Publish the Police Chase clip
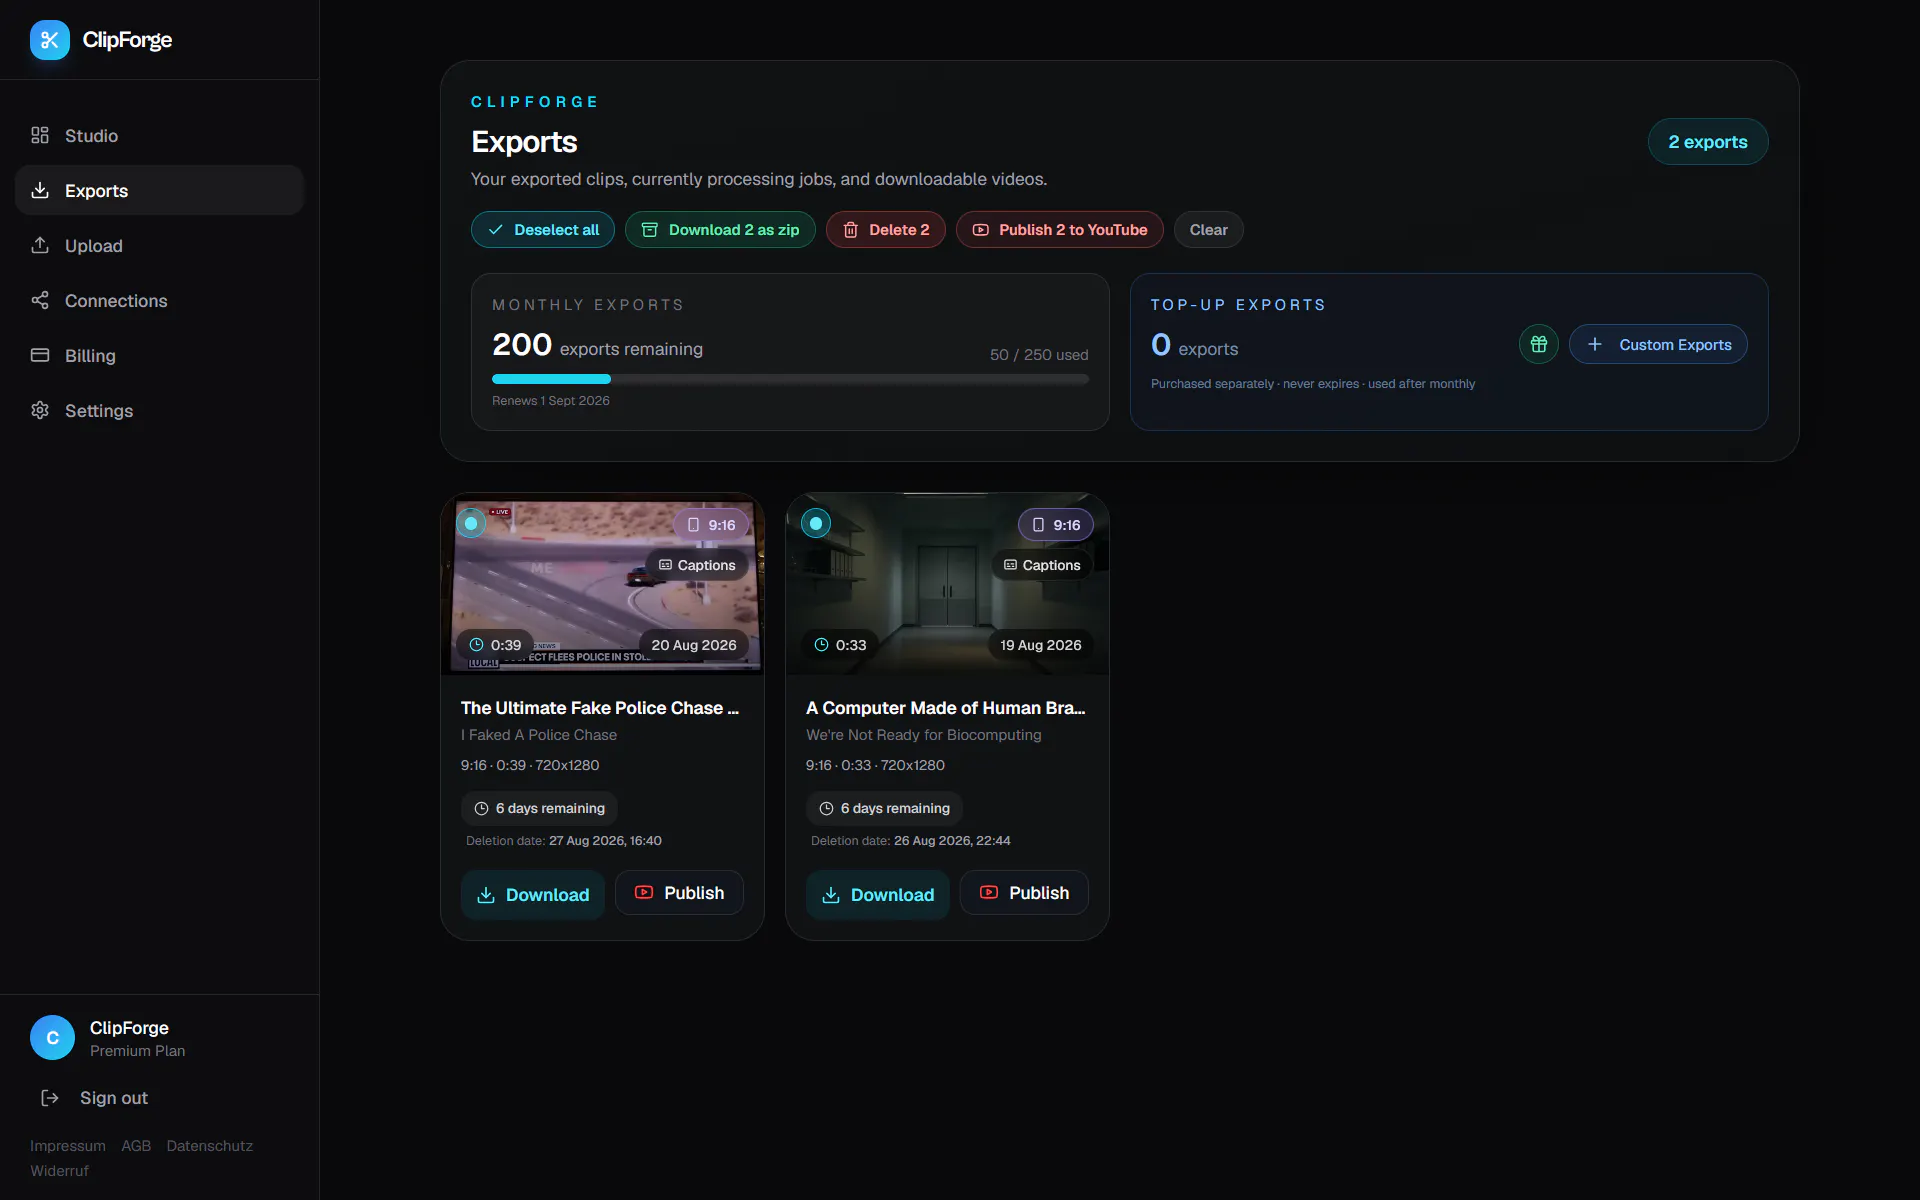This screenshot has width=1920, height=1200. 679,893
